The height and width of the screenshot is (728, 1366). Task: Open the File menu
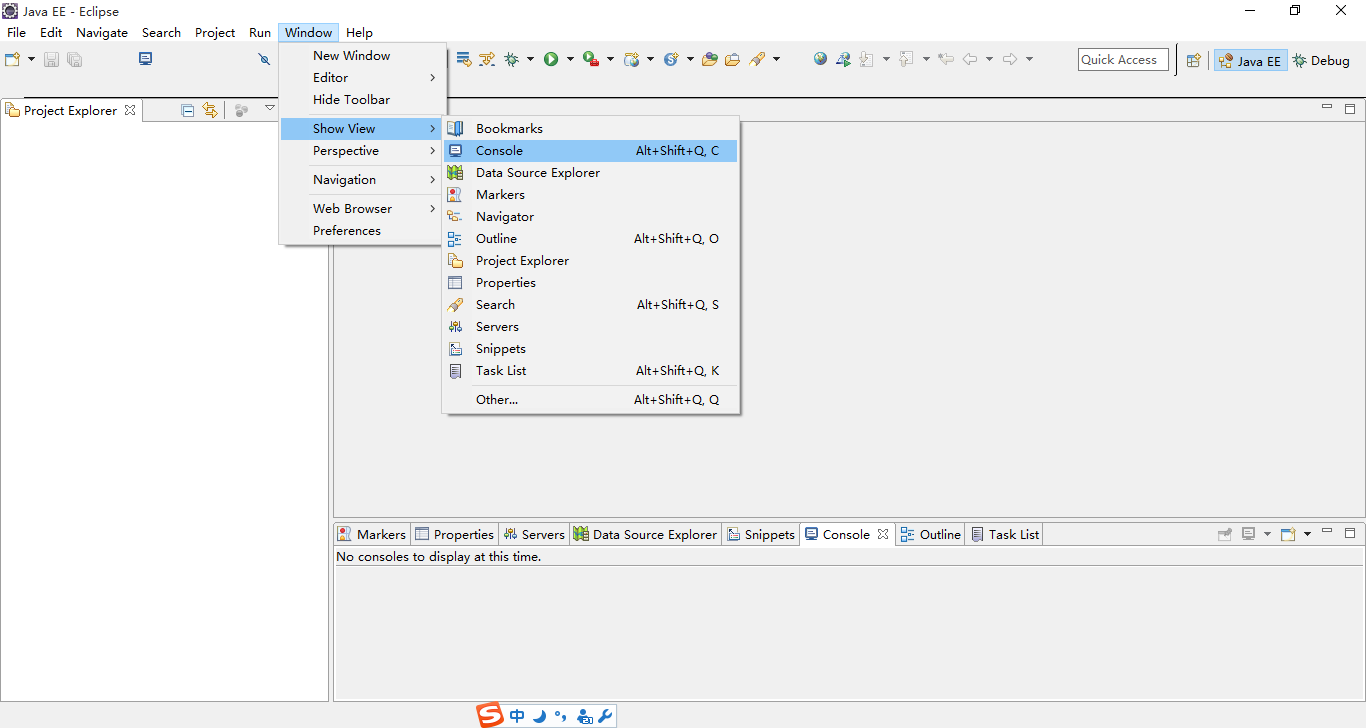click(x=17, y=33)
